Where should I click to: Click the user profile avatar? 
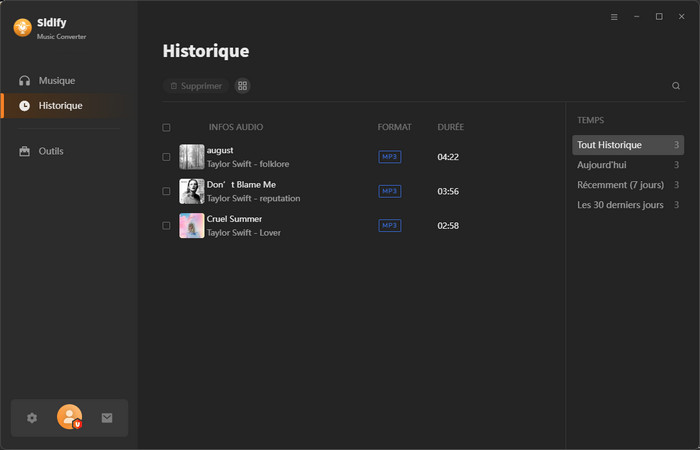[x=69, y=417]
